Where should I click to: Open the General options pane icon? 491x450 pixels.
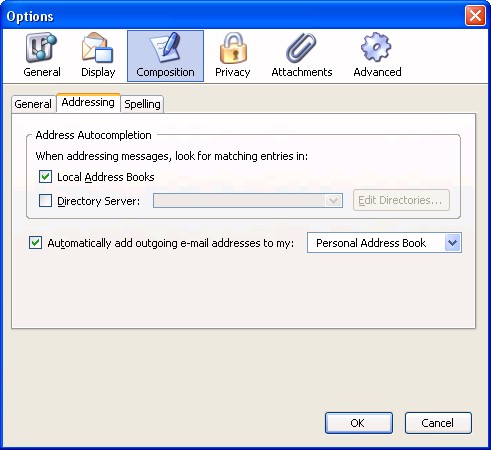tap(41, 47)
